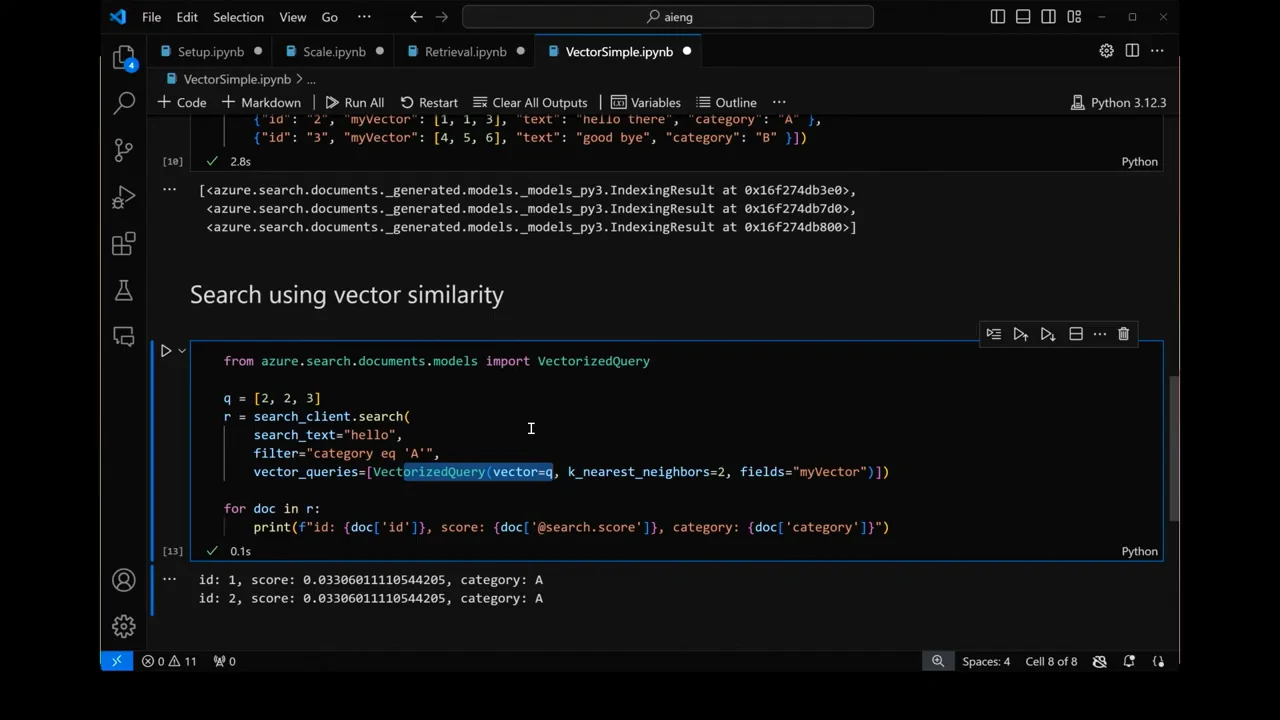Click the zoom magnifier in status bar
This screenshot has width=1280, height=720.
coord(938,661)
